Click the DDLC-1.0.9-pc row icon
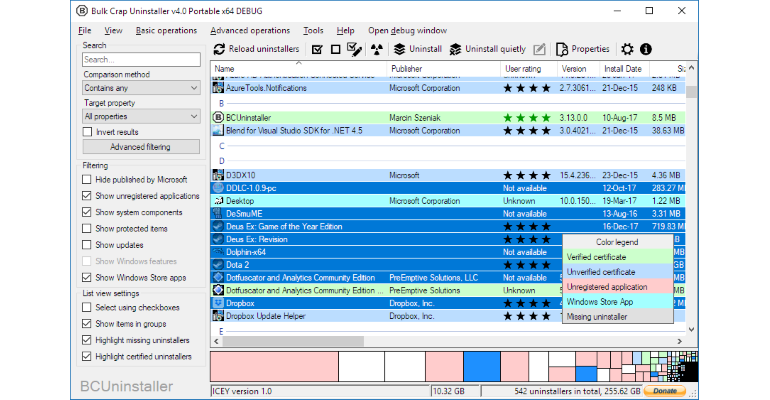Image resolution: width=770 pixels, height=400 pixels. 218,188
